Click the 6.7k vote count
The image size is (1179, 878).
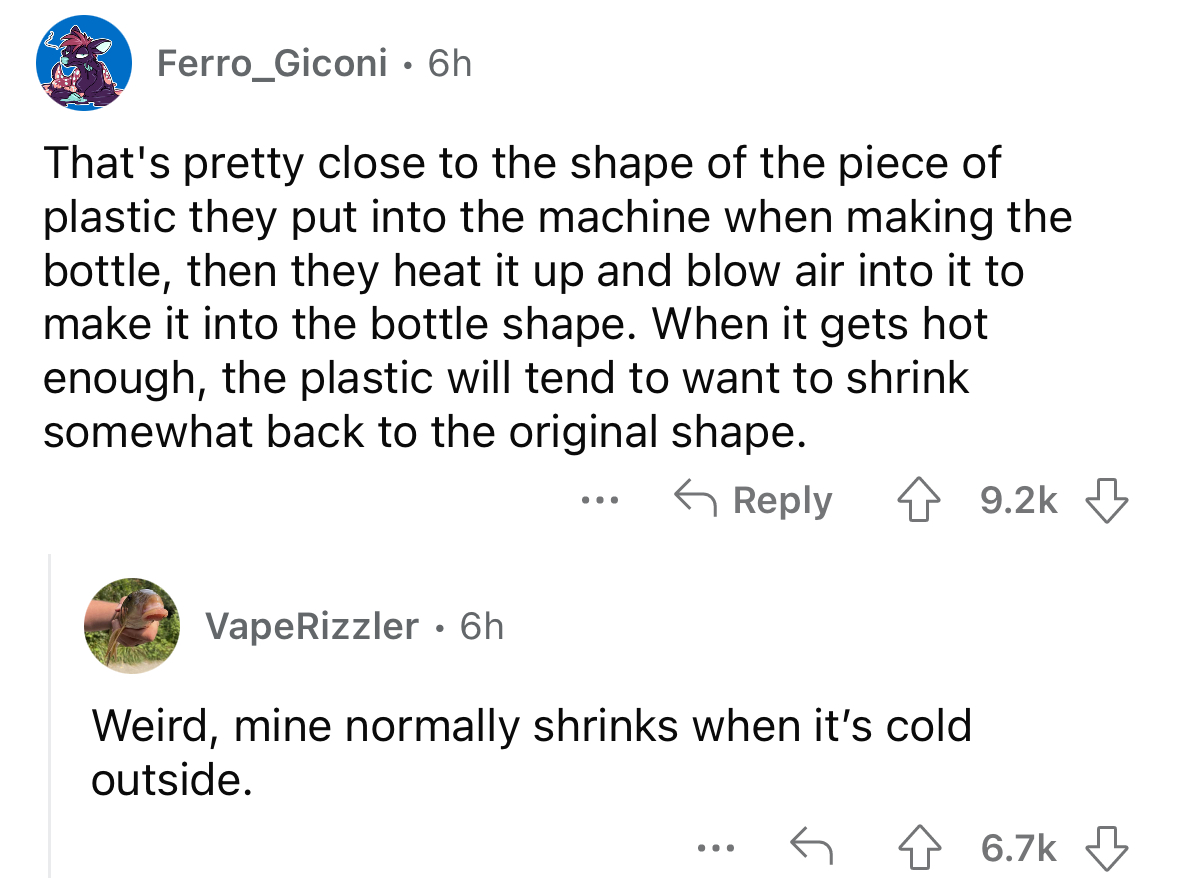1019,848
